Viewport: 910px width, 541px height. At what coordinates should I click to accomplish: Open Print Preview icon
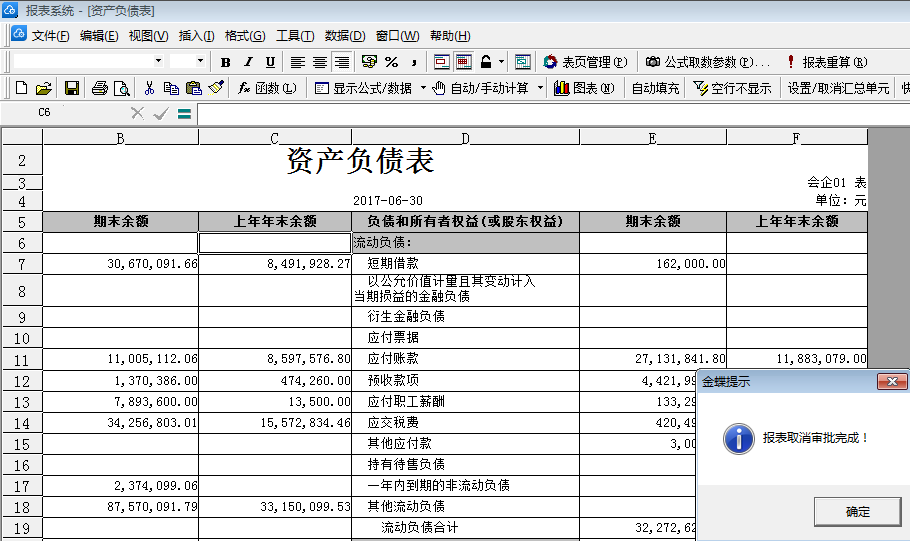(122, 88)
